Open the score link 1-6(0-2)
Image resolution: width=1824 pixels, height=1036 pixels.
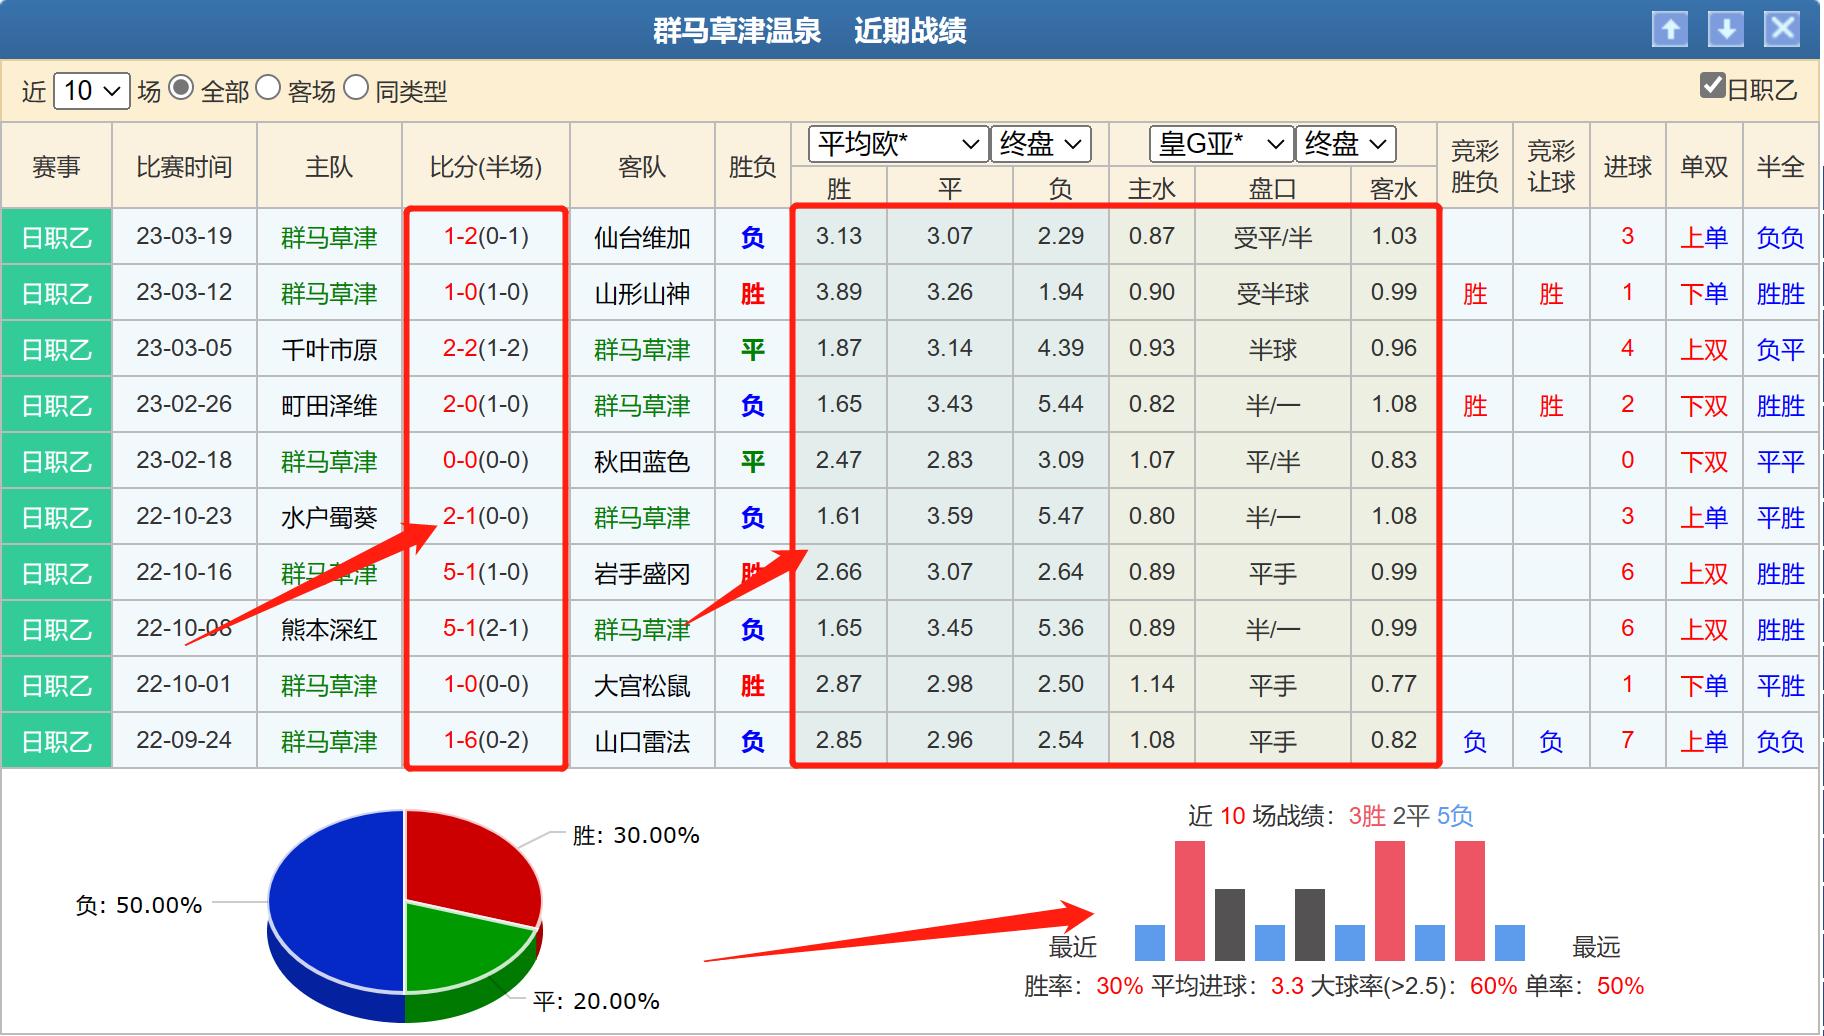485,740
